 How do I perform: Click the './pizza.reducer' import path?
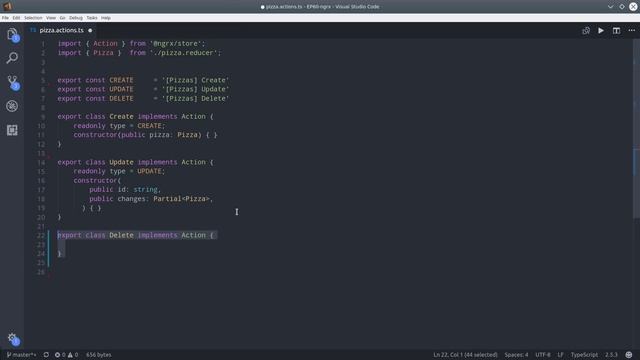pos(183,53)
